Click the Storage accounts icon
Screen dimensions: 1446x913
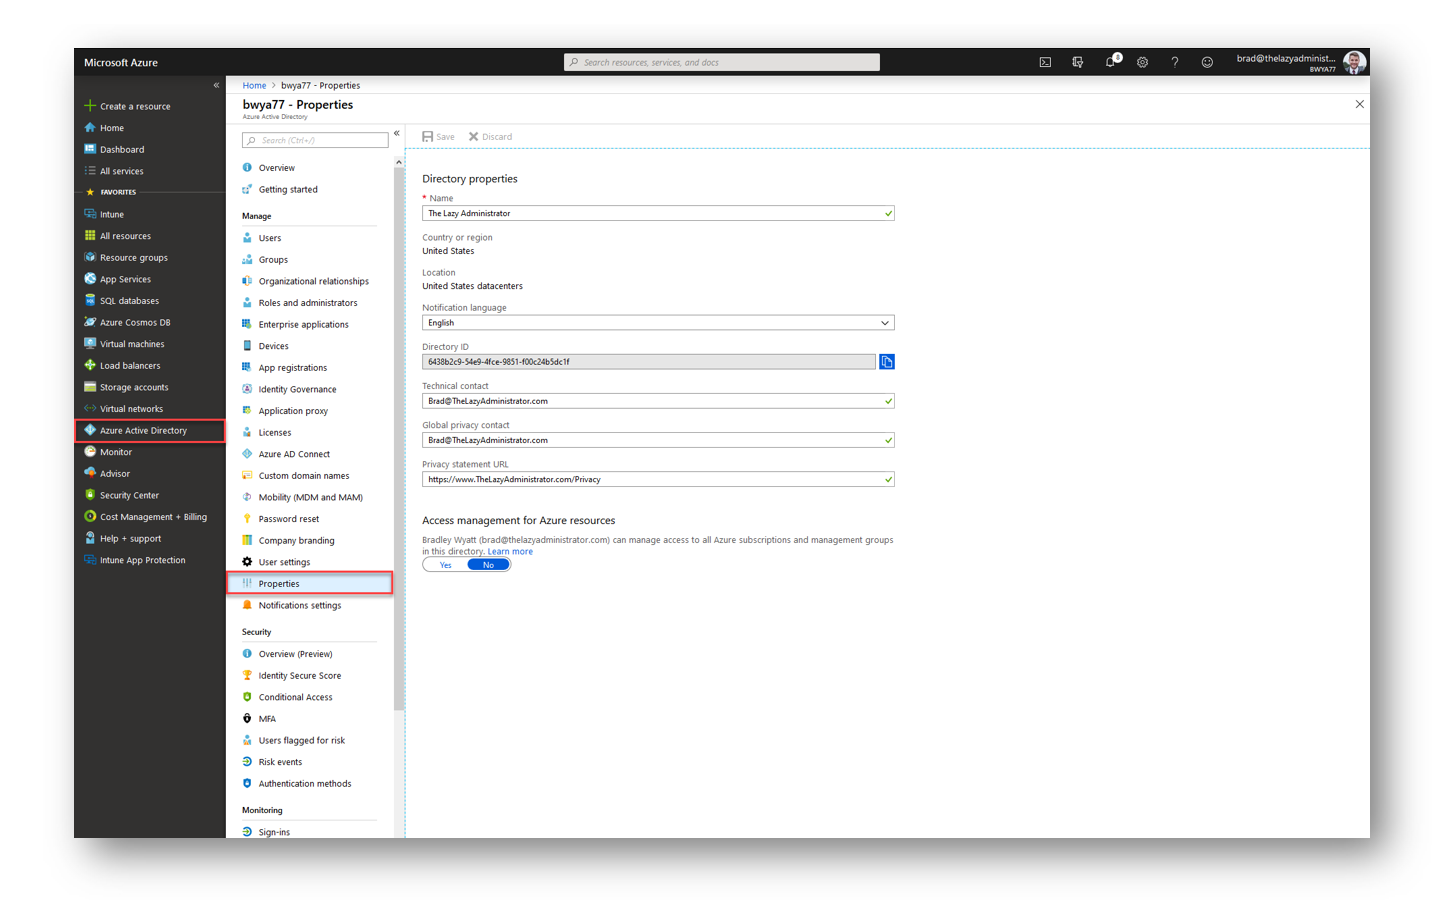click(90, 387)
